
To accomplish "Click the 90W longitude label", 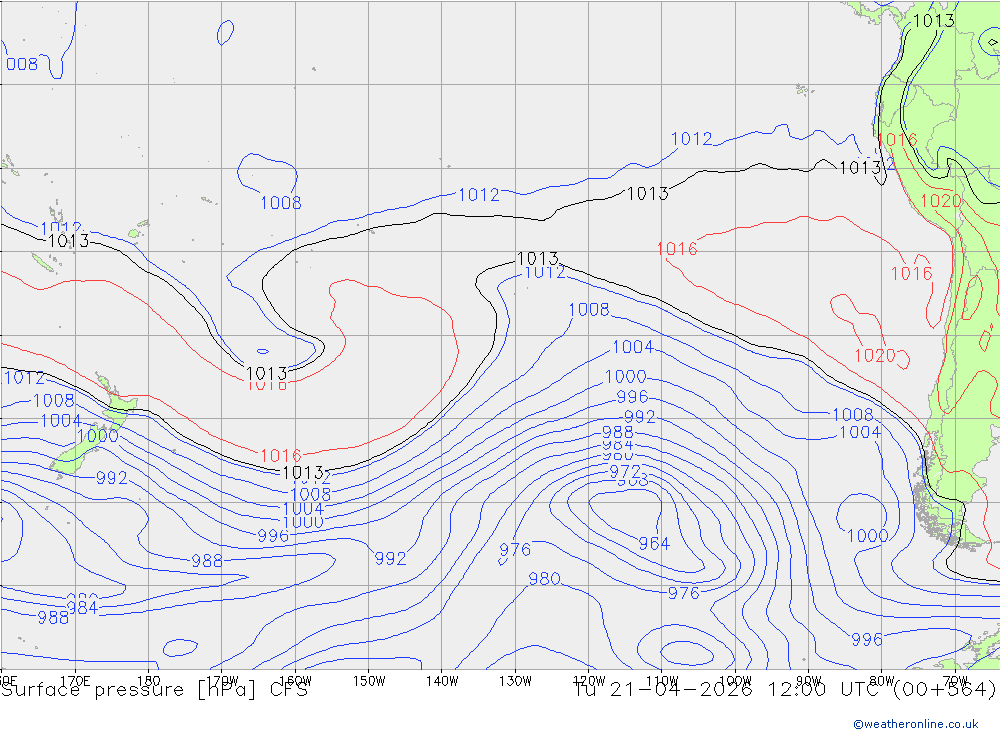I will (x=809, y=681).
